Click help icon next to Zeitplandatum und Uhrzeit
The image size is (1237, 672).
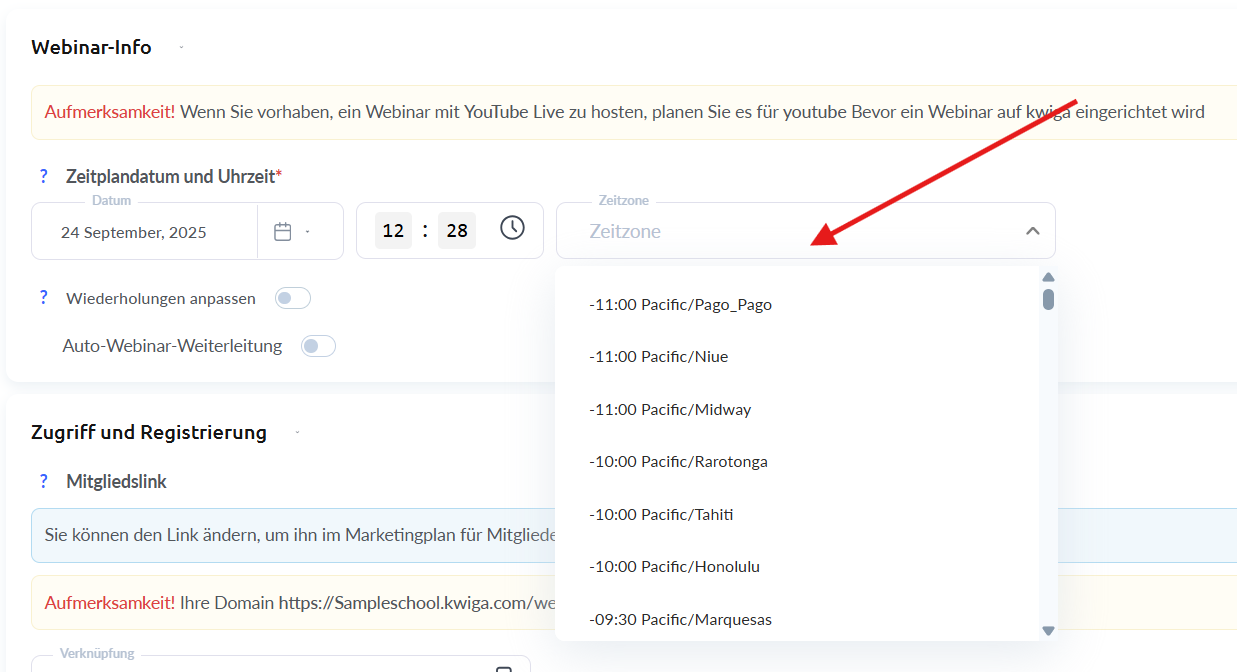[43, 177]
